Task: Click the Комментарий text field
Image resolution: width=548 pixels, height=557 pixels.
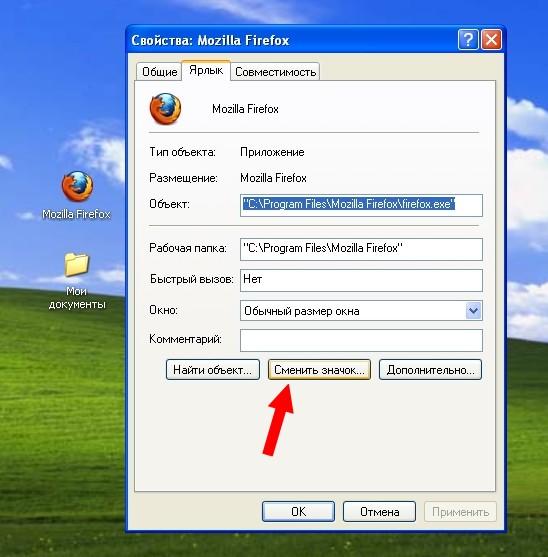Action: coord(361,340)
